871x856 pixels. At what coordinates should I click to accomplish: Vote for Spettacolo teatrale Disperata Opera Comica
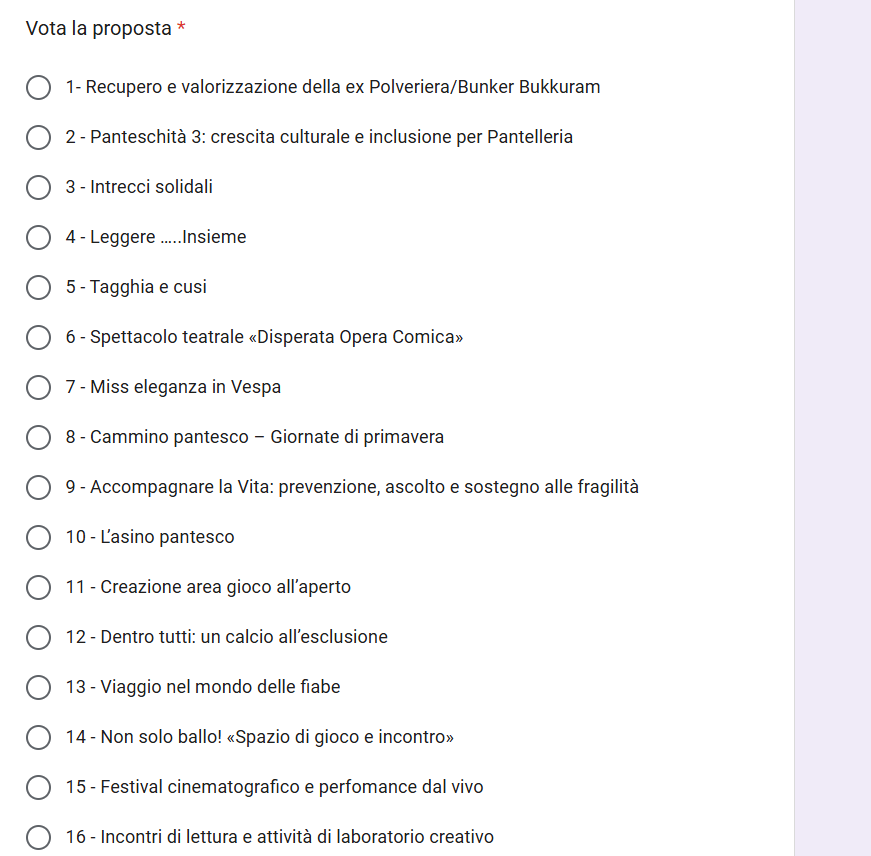coord(38,337)
